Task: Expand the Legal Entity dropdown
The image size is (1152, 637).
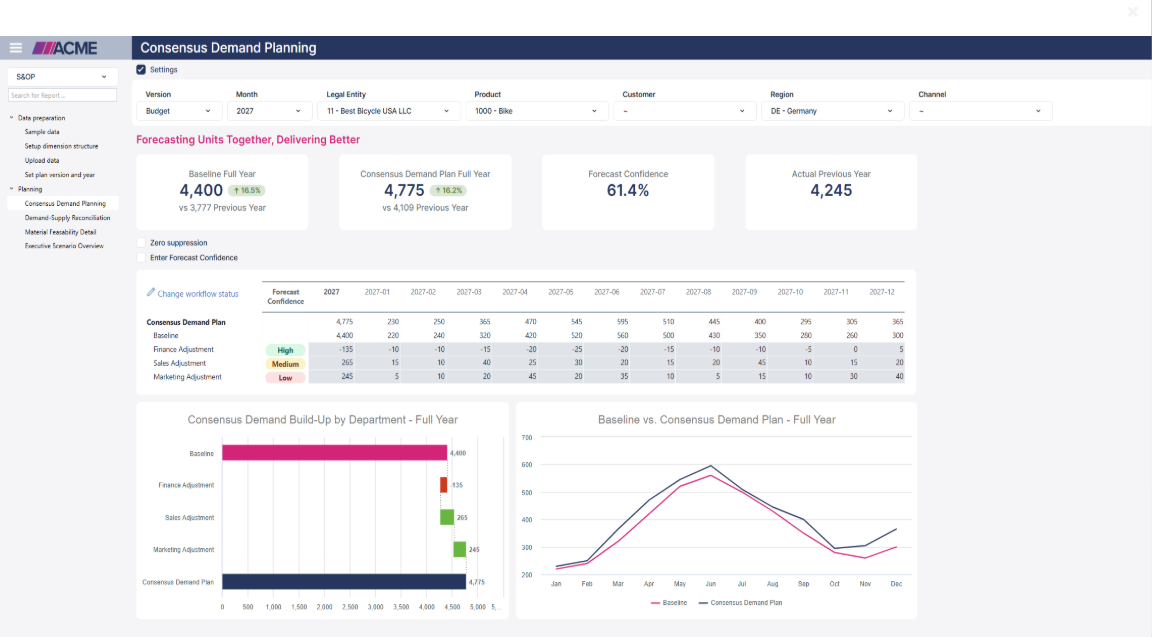Action: coord(389,111)
